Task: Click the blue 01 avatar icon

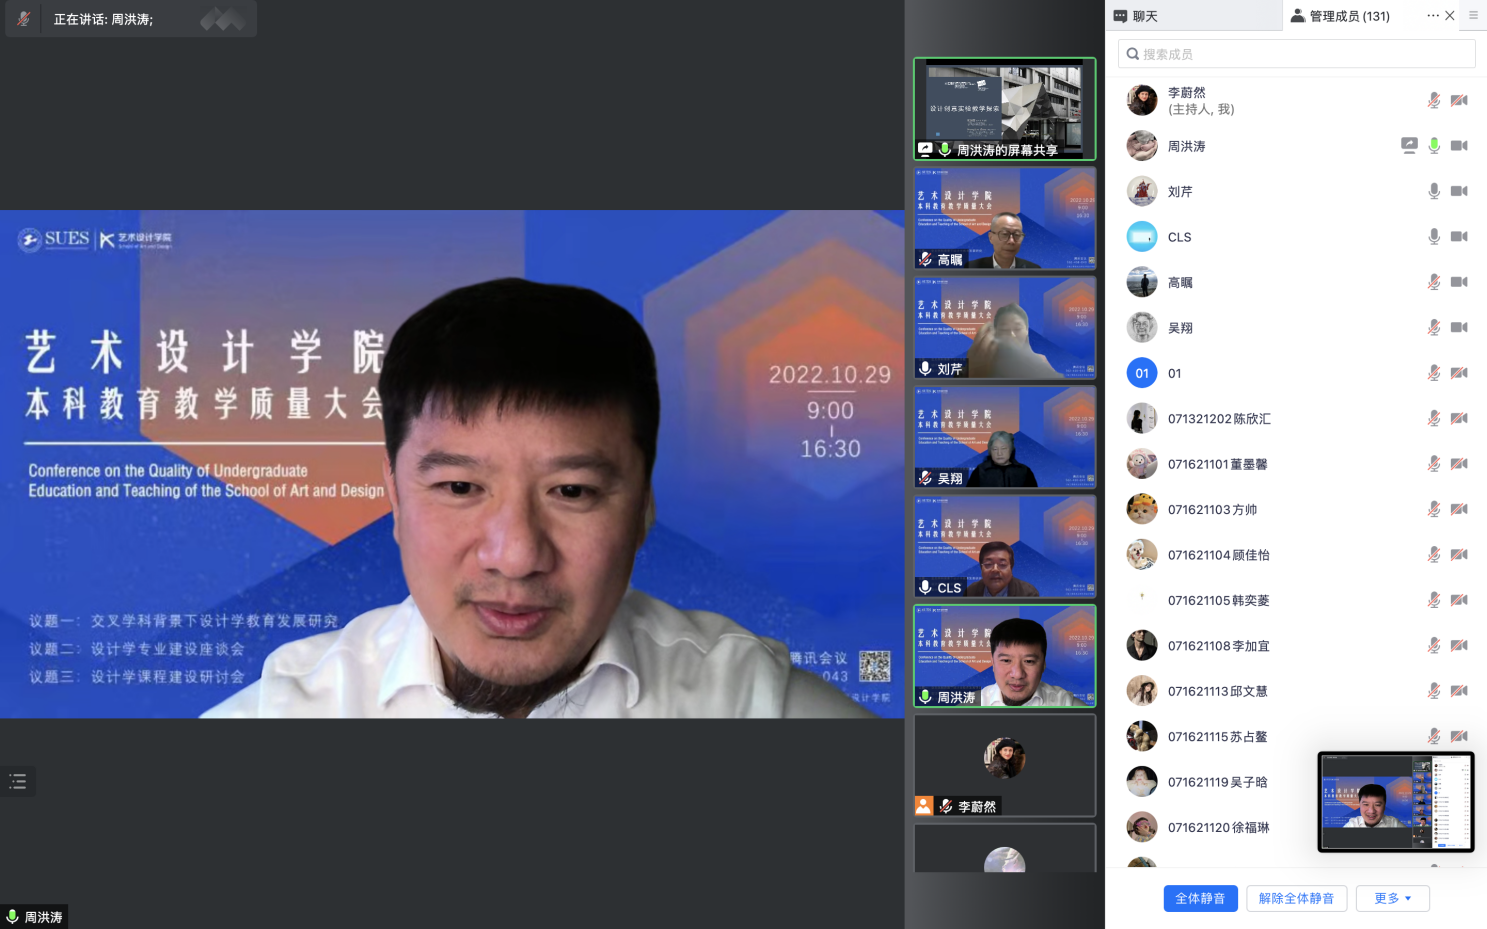Action: pyautogui.click(x=1142, y=373)
